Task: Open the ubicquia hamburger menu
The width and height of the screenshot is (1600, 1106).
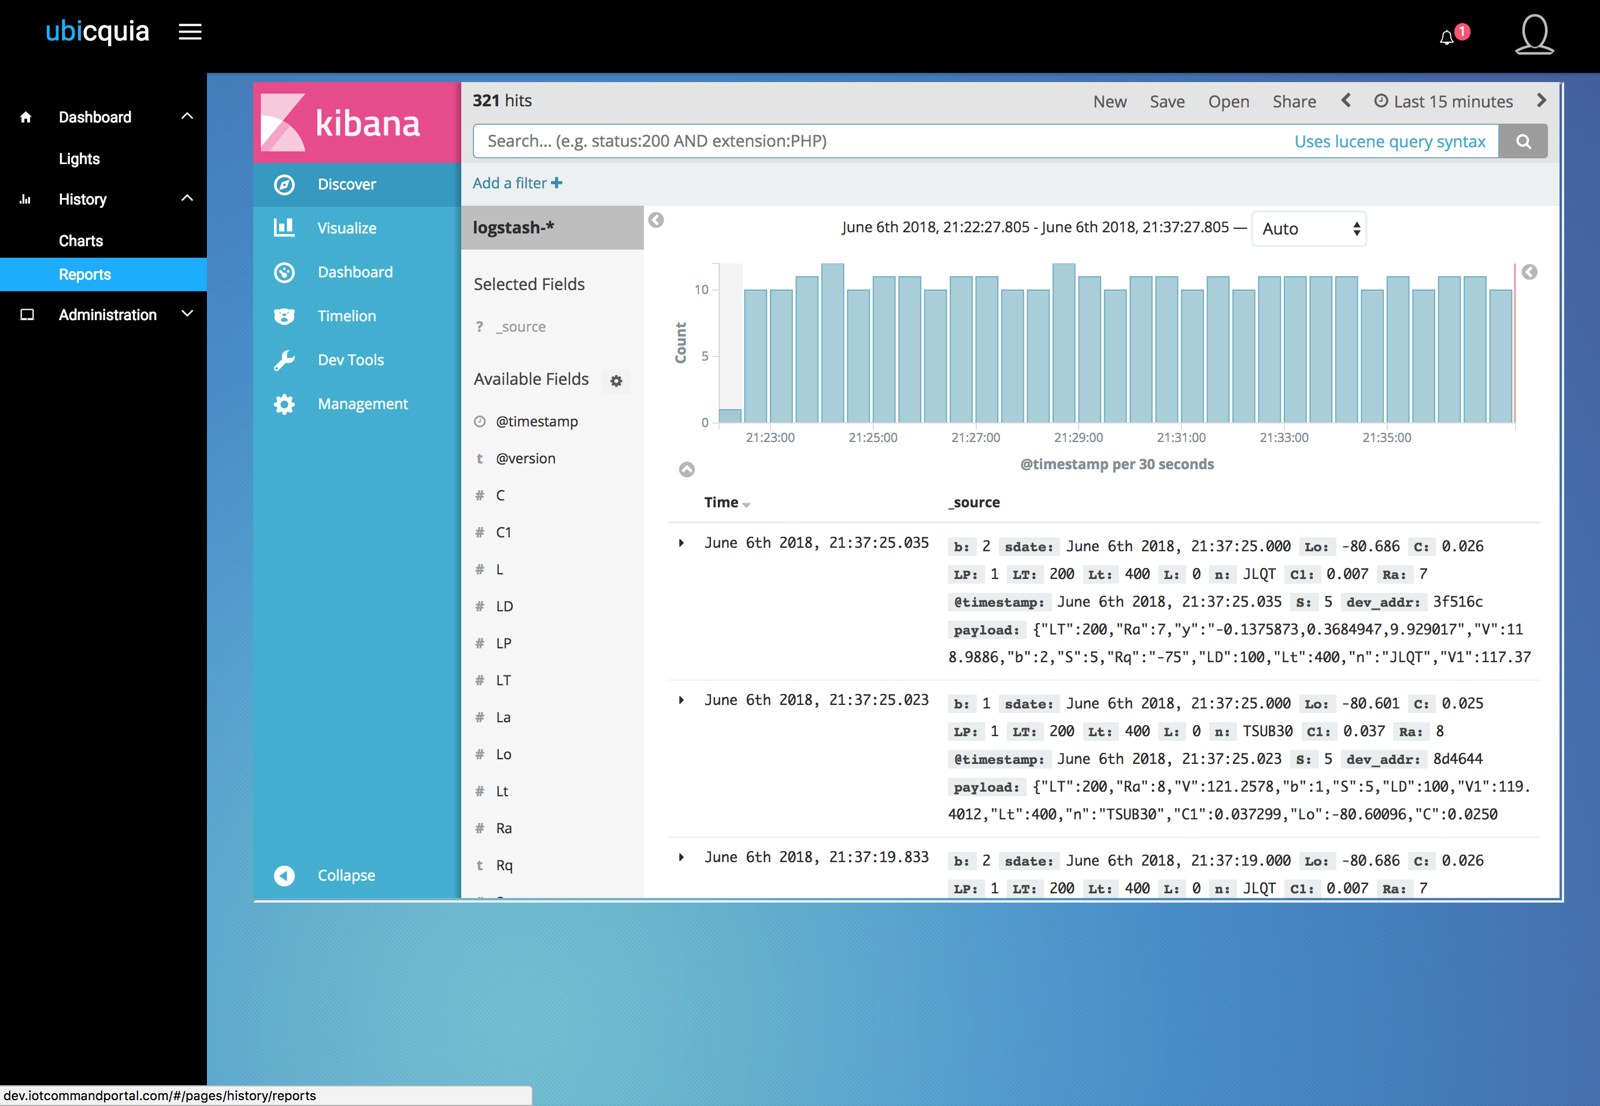Action: pyautogui.click(x=190, y=32)
